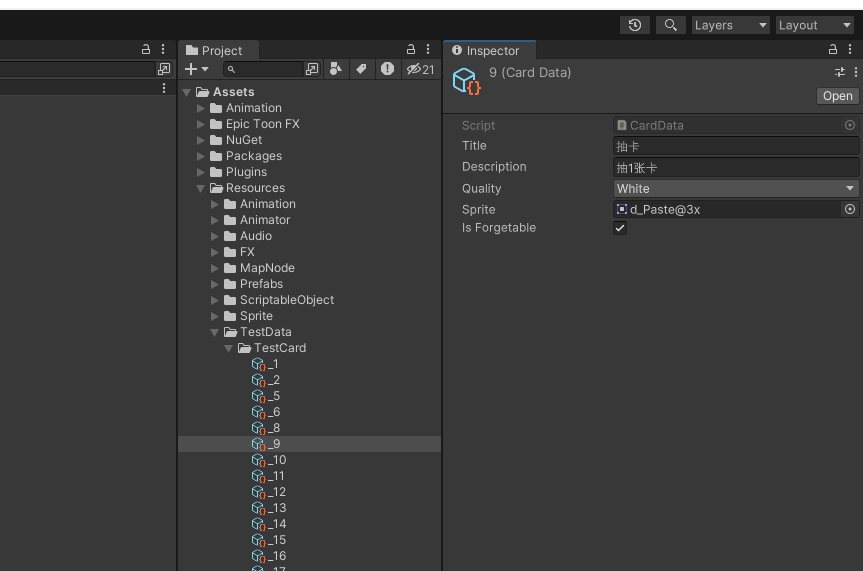Image resolution: width=863 pixels, height=571 pixels.
Task: Click the Project panel lock icon
Action: pyautogui.click(x=410, y=49)
